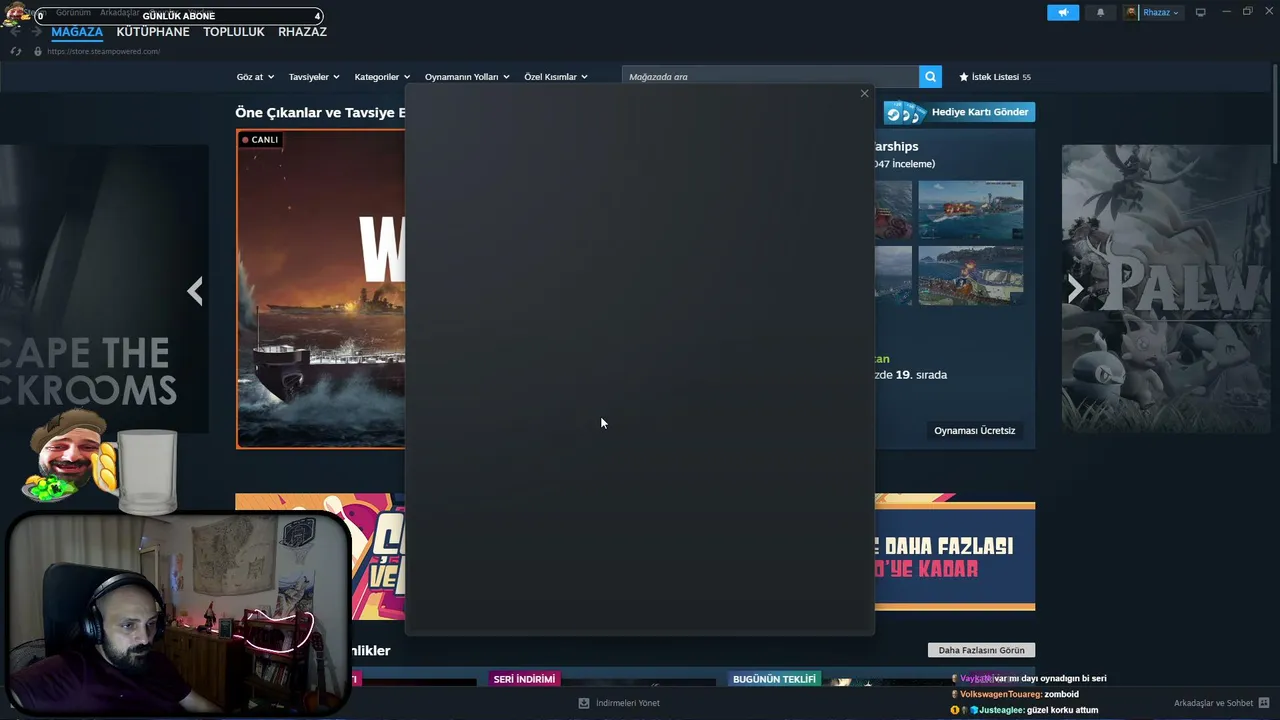Open the Rhazaz account dropdown
Image resolution: width=1280 pixels, height=720 pixels.
[x=1161, y=12]
